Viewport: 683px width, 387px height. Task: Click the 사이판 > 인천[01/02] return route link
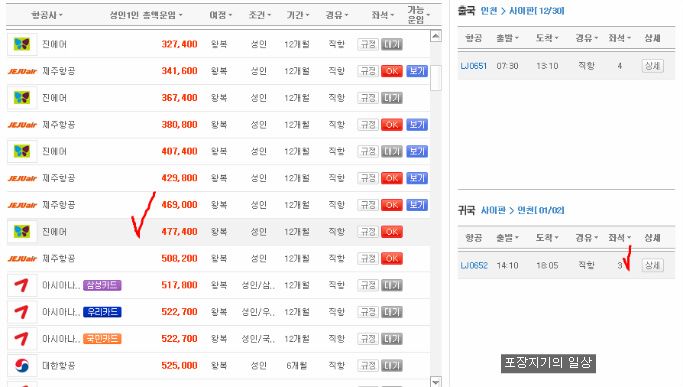[522, 210]
